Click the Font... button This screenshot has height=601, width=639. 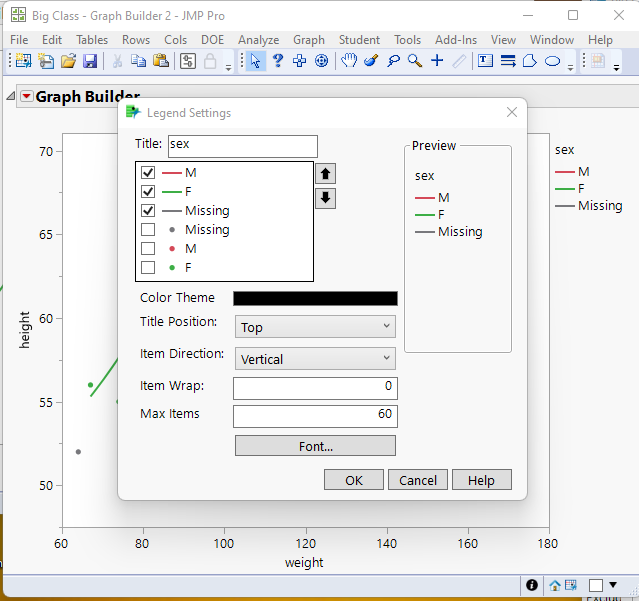pyautogui.click(x=315, y=446)
